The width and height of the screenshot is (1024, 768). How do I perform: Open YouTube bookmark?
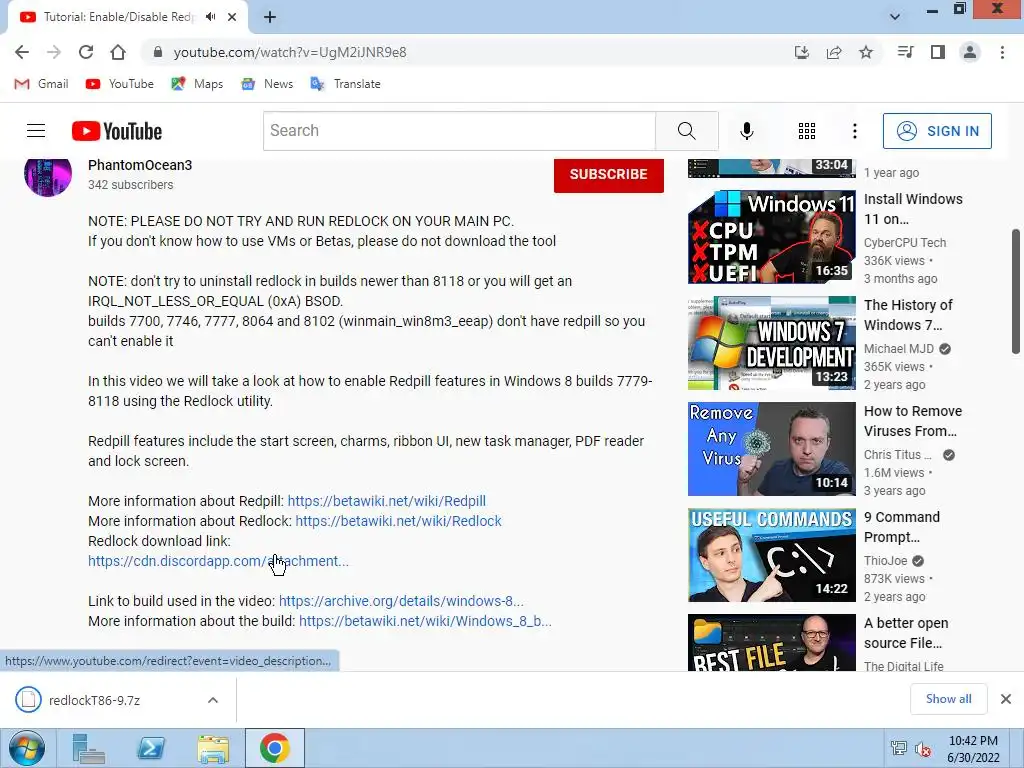pos(120,84)
